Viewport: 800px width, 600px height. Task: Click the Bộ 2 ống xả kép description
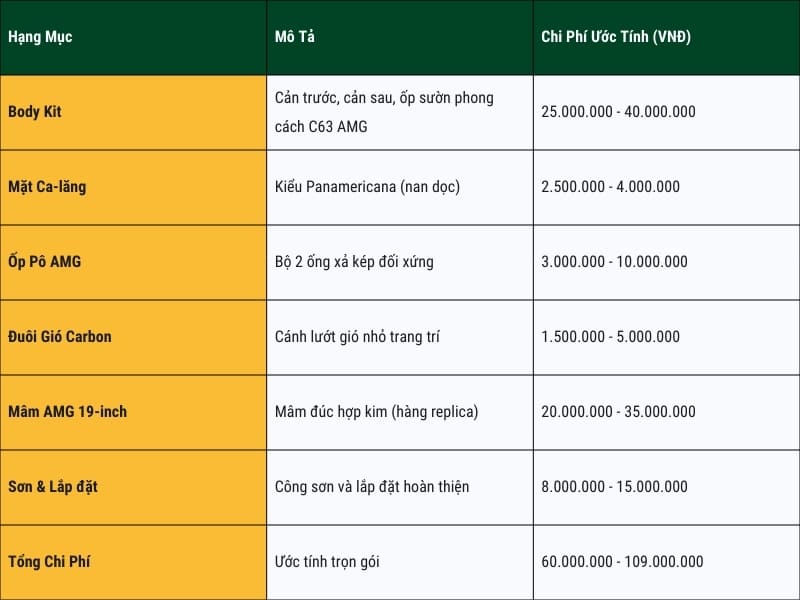click(x=354, y=262)
